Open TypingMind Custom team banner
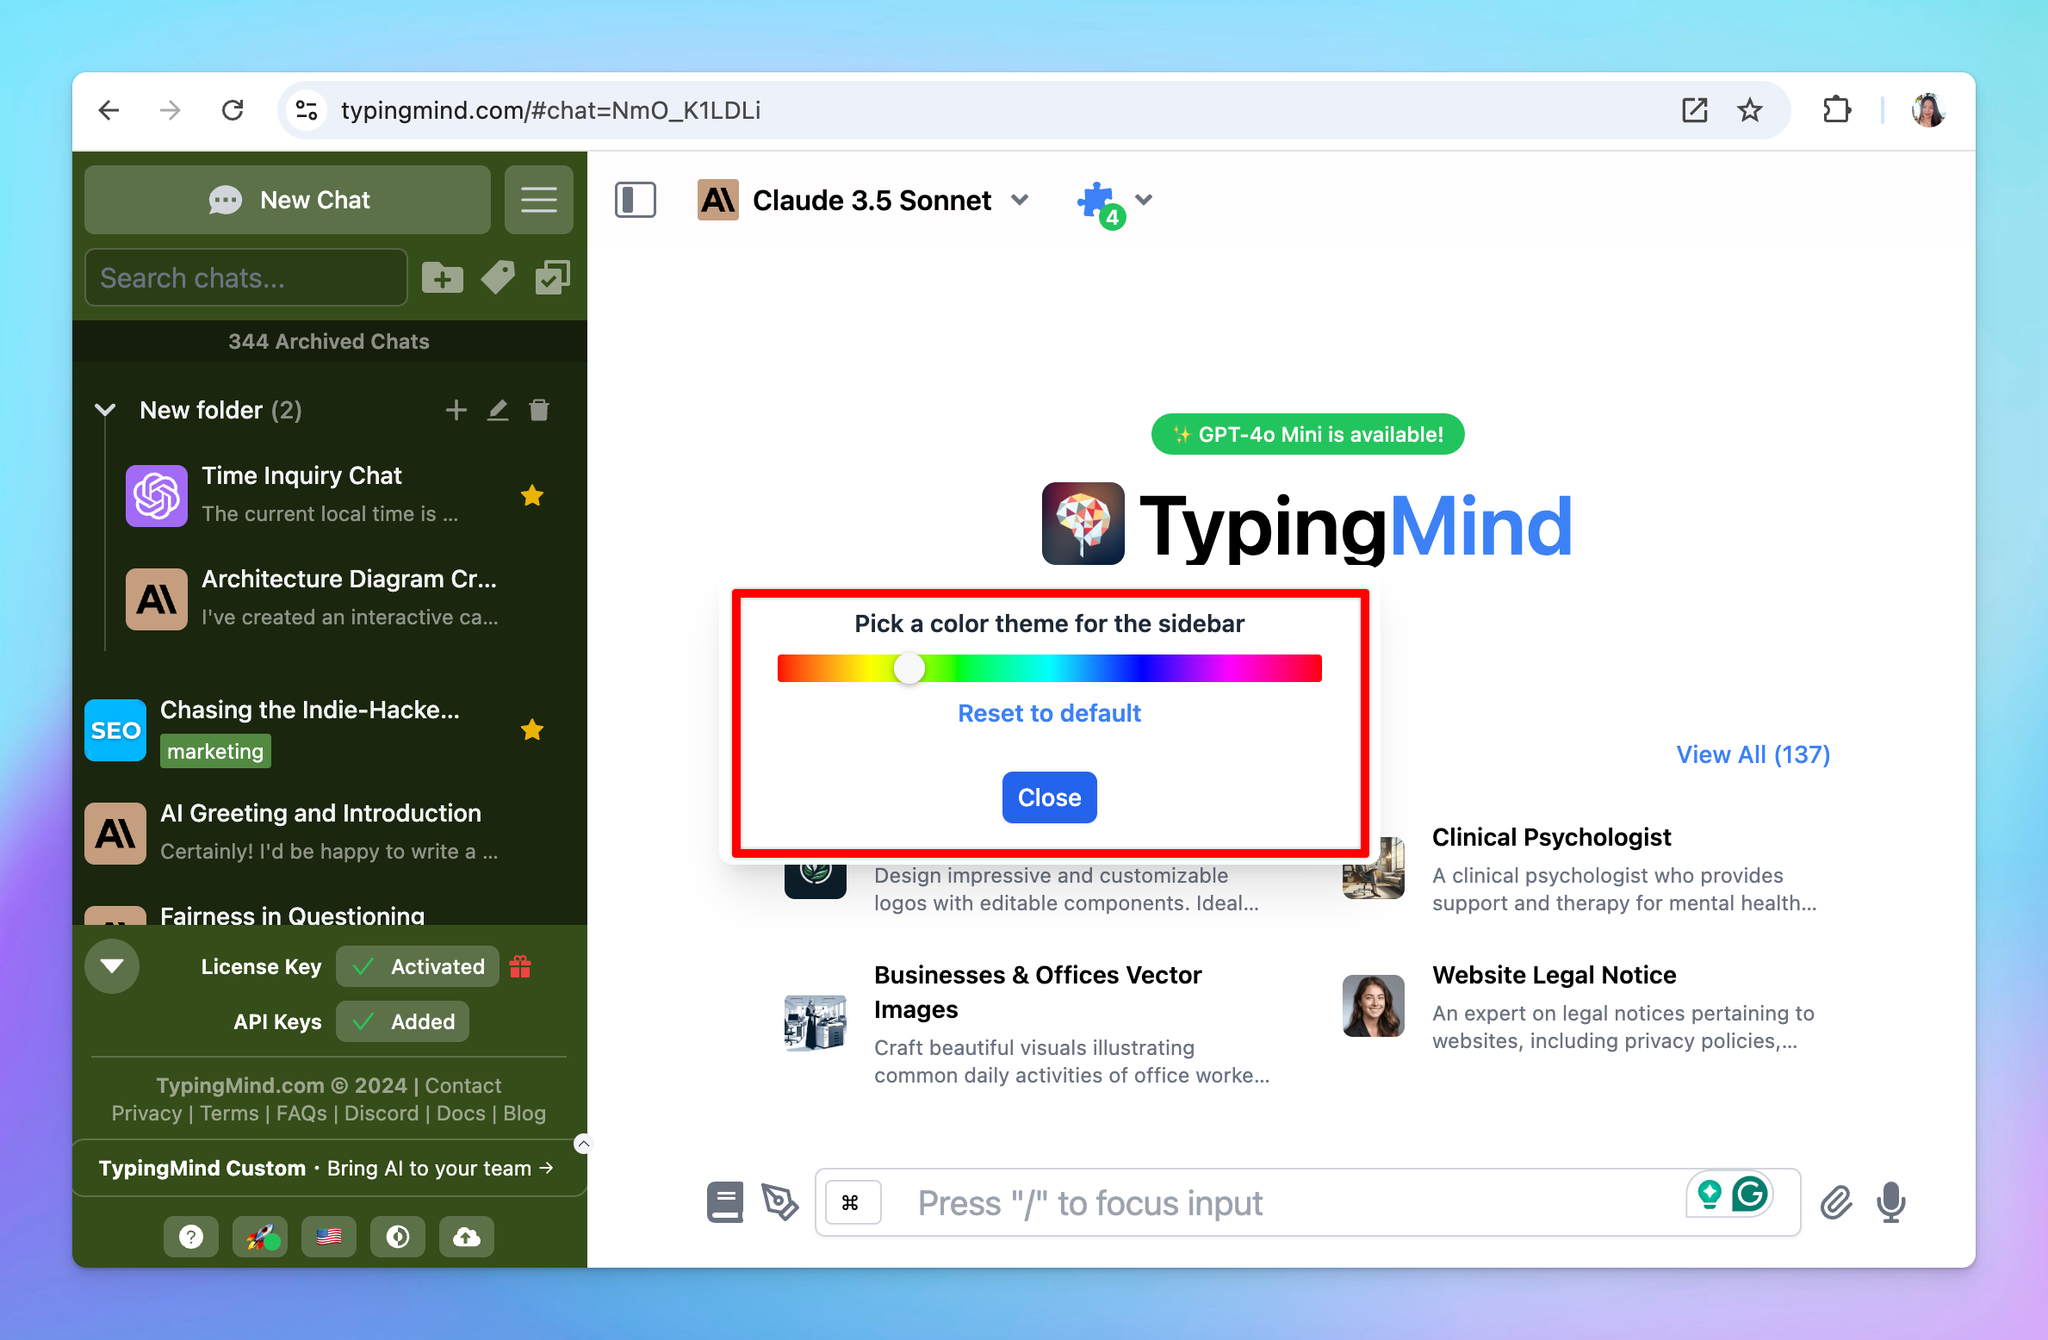Screen dimensions: 2048x1340 point(327,1168)
